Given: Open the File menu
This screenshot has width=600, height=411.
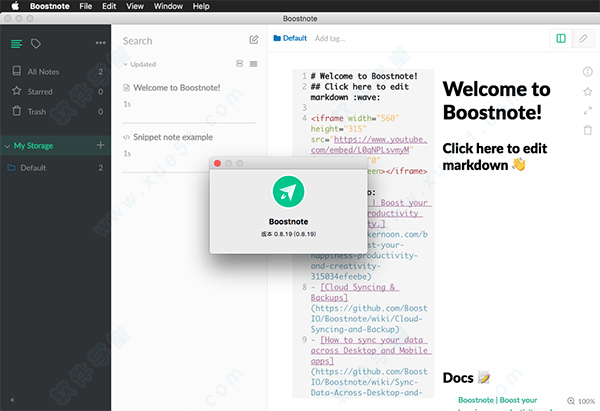Looking at the screenshot, I should tap(86, 6).
